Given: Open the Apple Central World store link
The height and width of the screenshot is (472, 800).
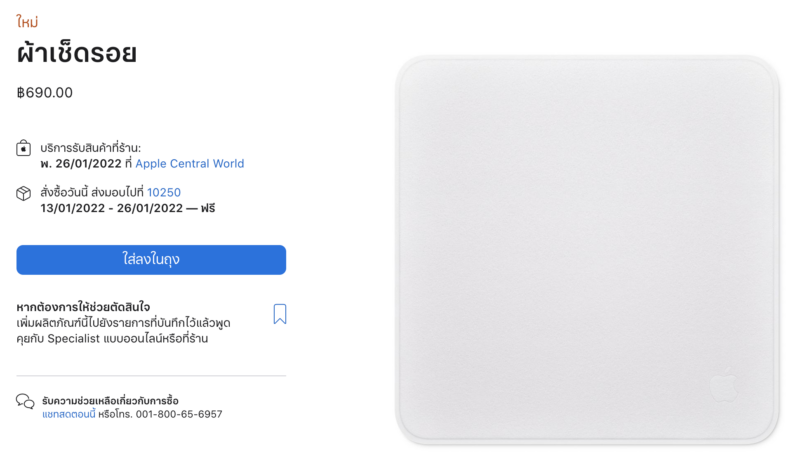Looking at the screenshot, I should click(x=189, y=164).
